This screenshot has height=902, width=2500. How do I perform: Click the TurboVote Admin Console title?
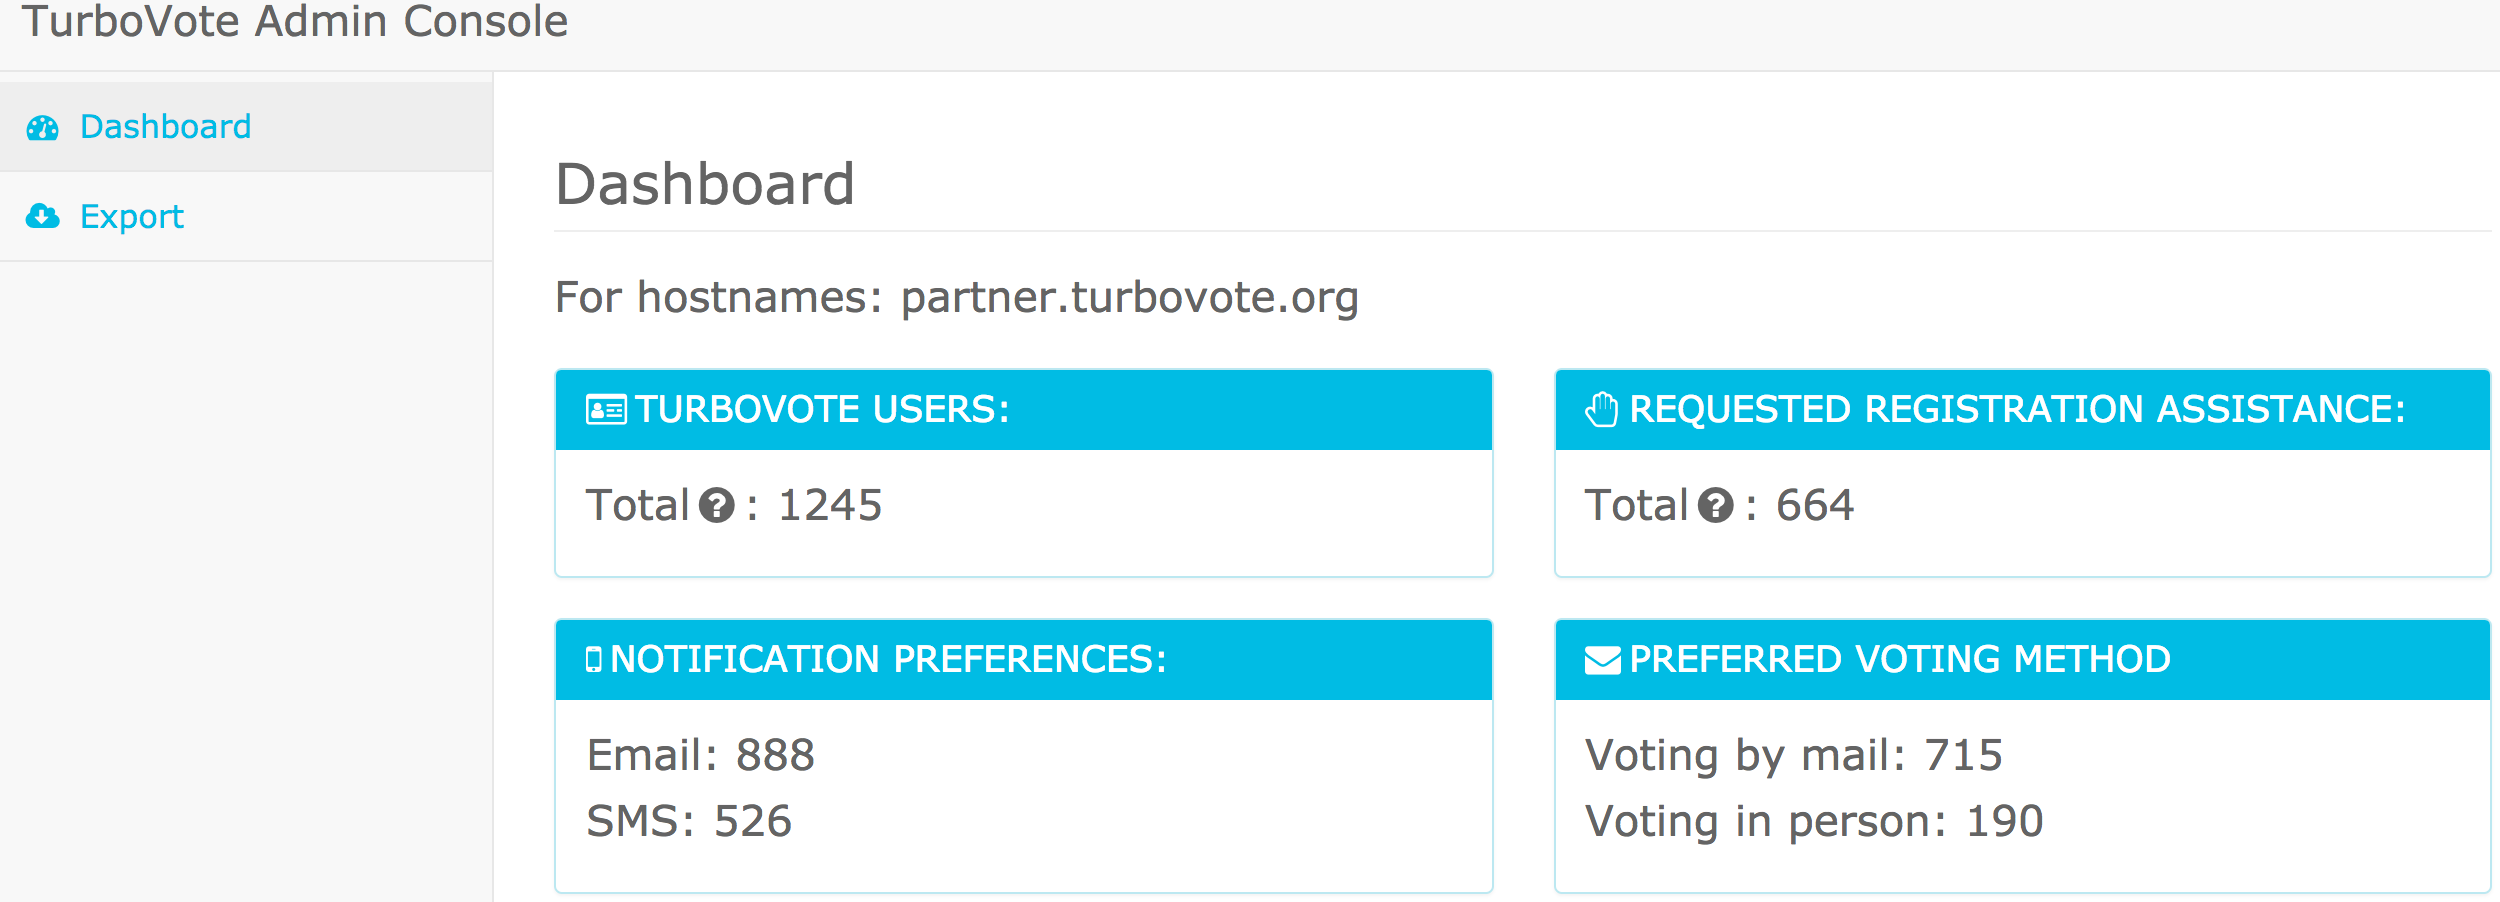click(295, 21)
